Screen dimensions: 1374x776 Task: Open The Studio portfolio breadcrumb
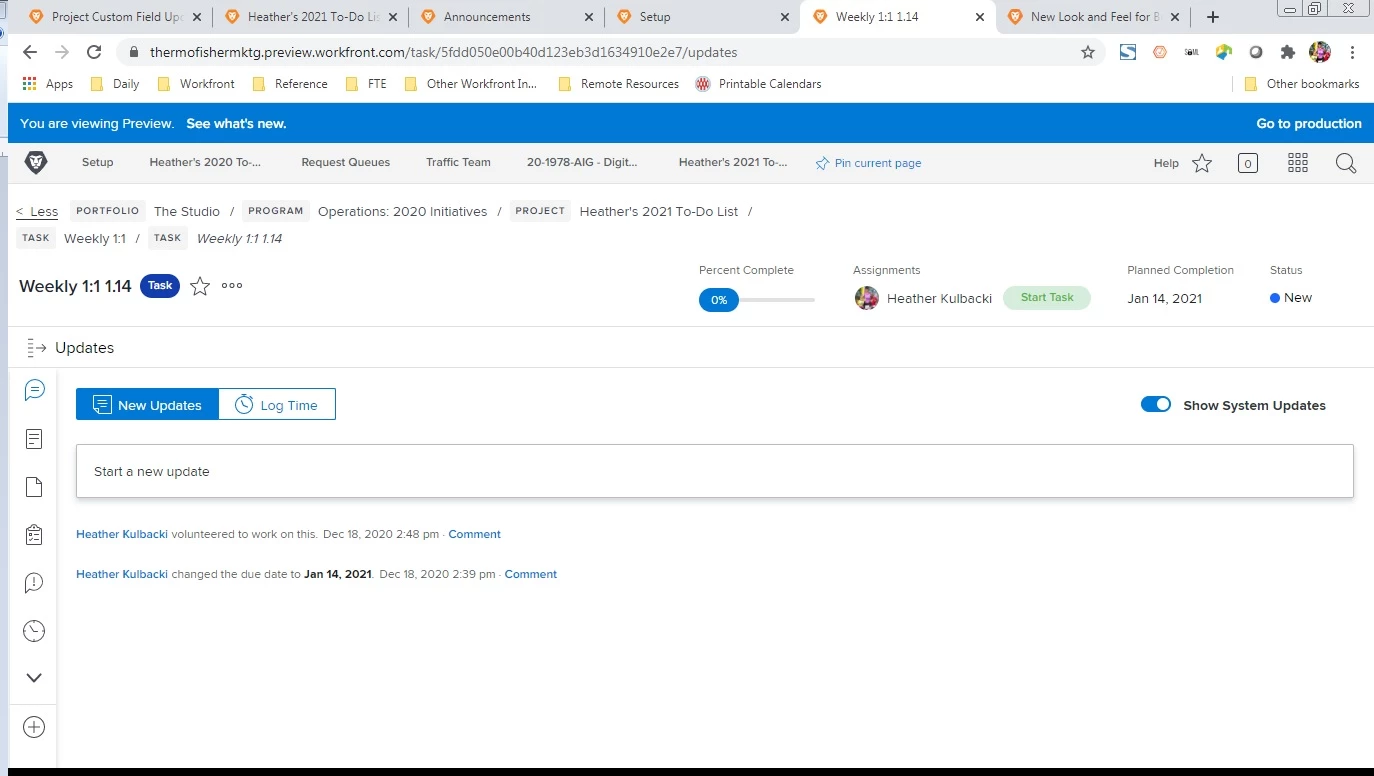187,211
